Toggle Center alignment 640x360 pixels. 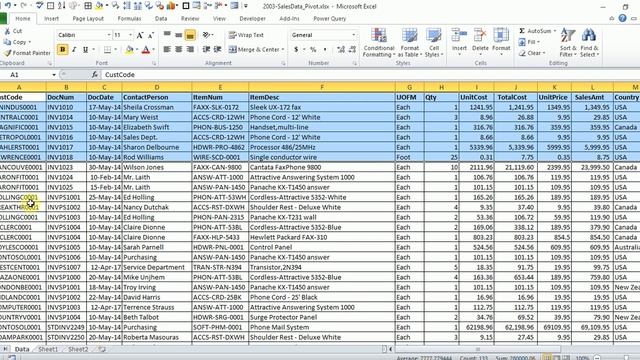[x=179, y=49]
